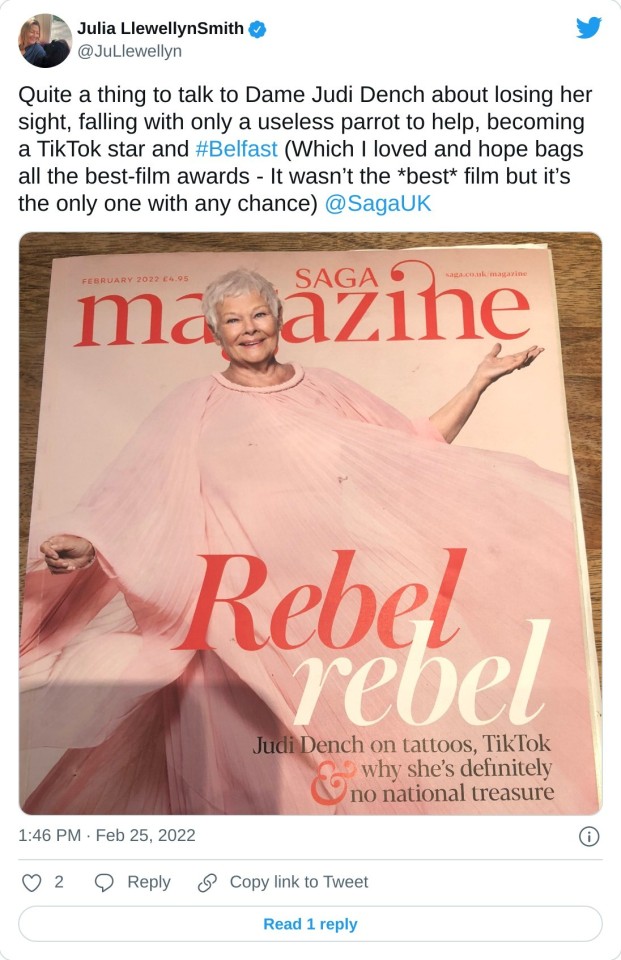This screenshot has height=960, width=621.
Task: Click the Reply text label
Action: pyautogui.click(x=149, y=882)
